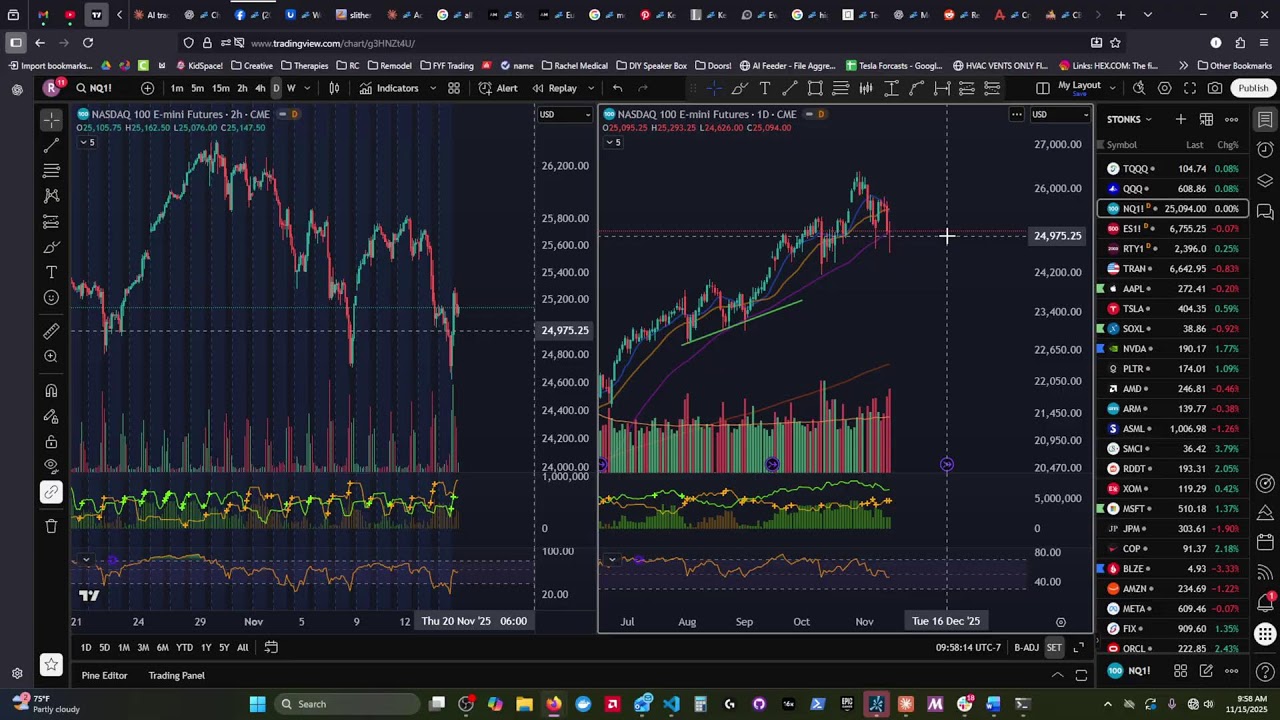Set the YTD date range
Screen dimensions: 1280x720
coord(184,648)
